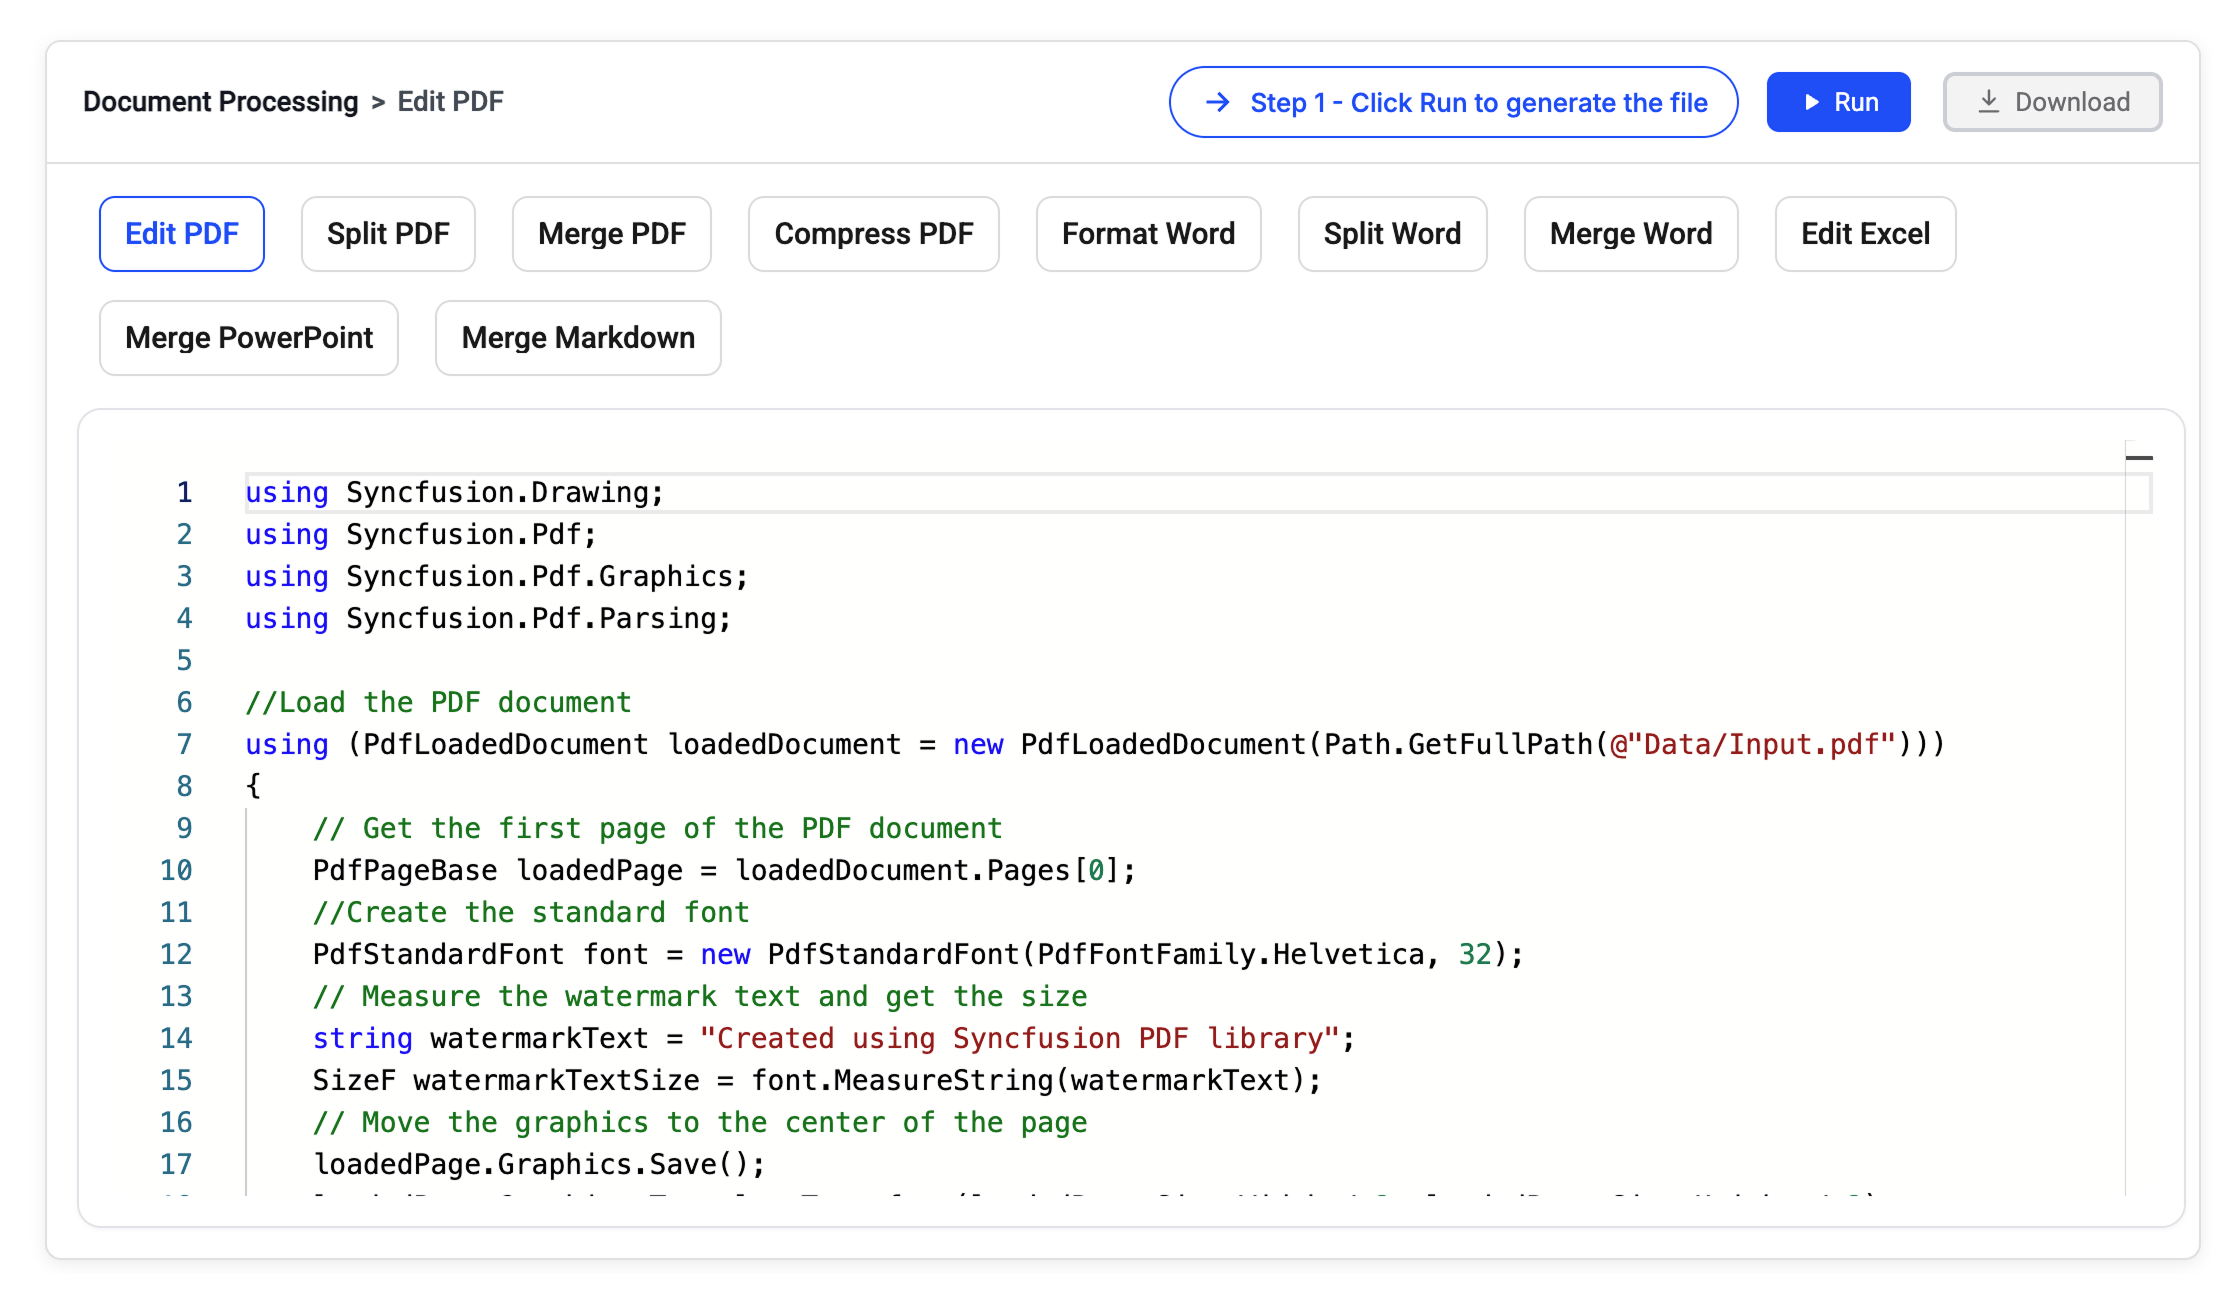2236x1300 pixels.
Task: Select the Split PDF tab
Action: 388,234
